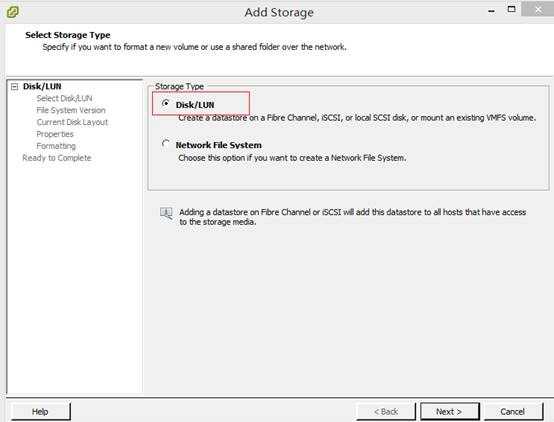Click the datastore info icon
The width and height of the screenshot is (554, 422).
[x=166, y=213]
